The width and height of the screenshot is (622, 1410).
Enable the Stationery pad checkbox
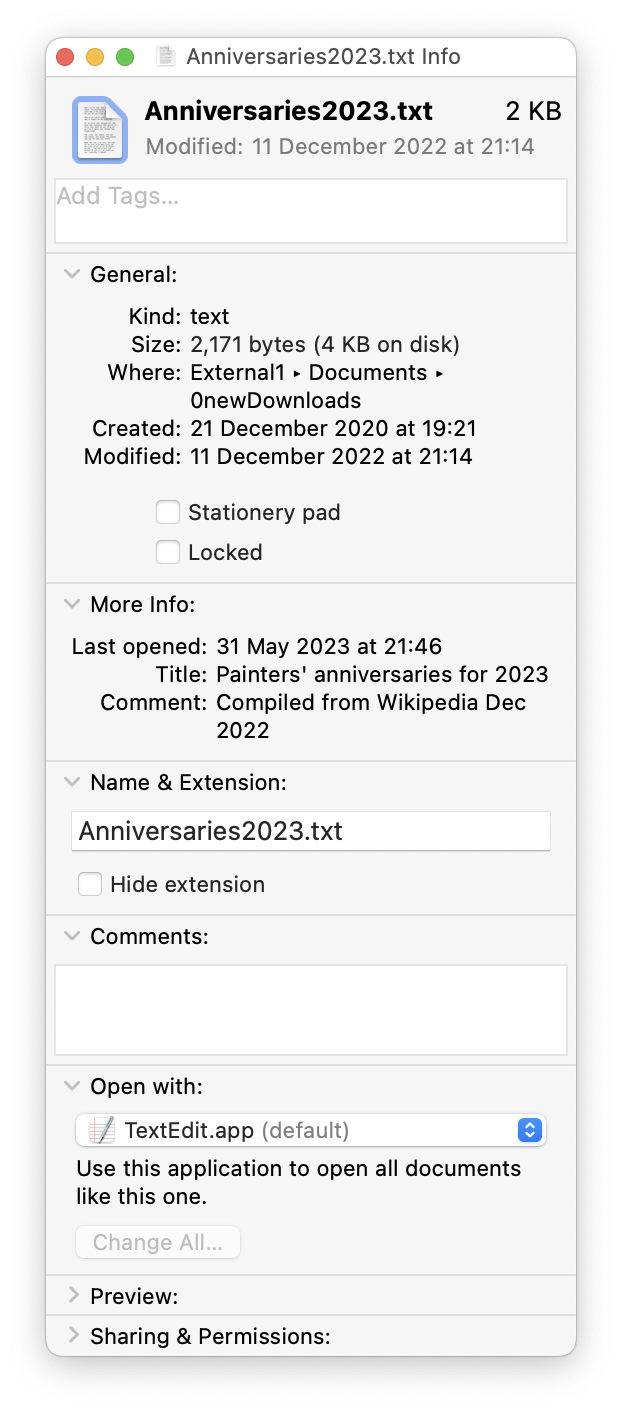point(168,513)
